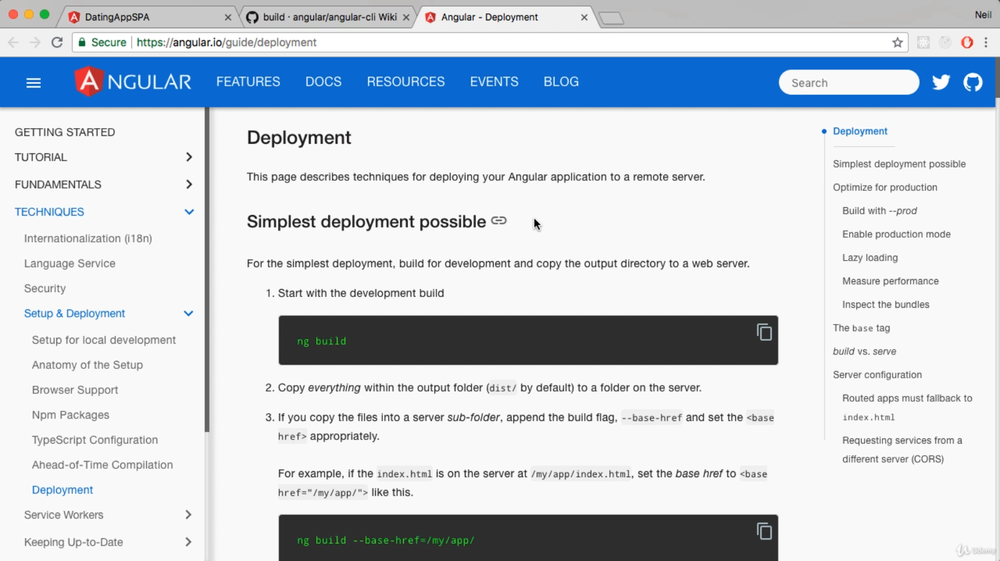Jump to Measure performance section
Screen dimensions: 1000x561
[890, 281]
